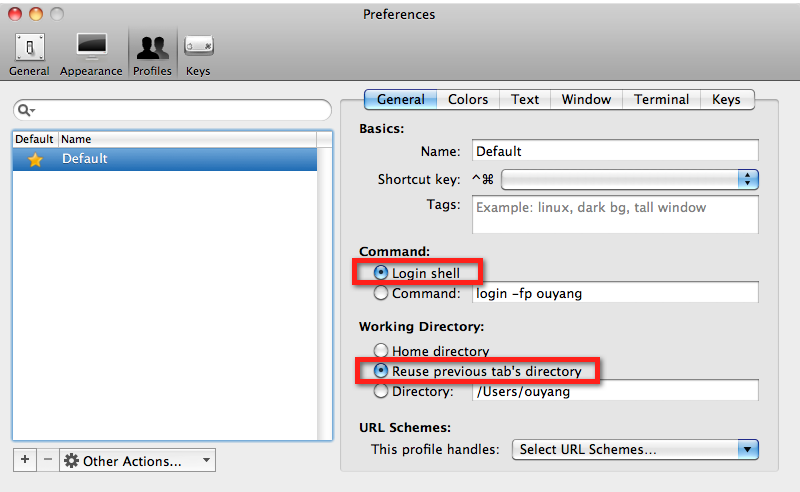The image size is (800, 492).
Task: Open the Keys preferences toolbar icon
Action: click(x=198, y=53)
